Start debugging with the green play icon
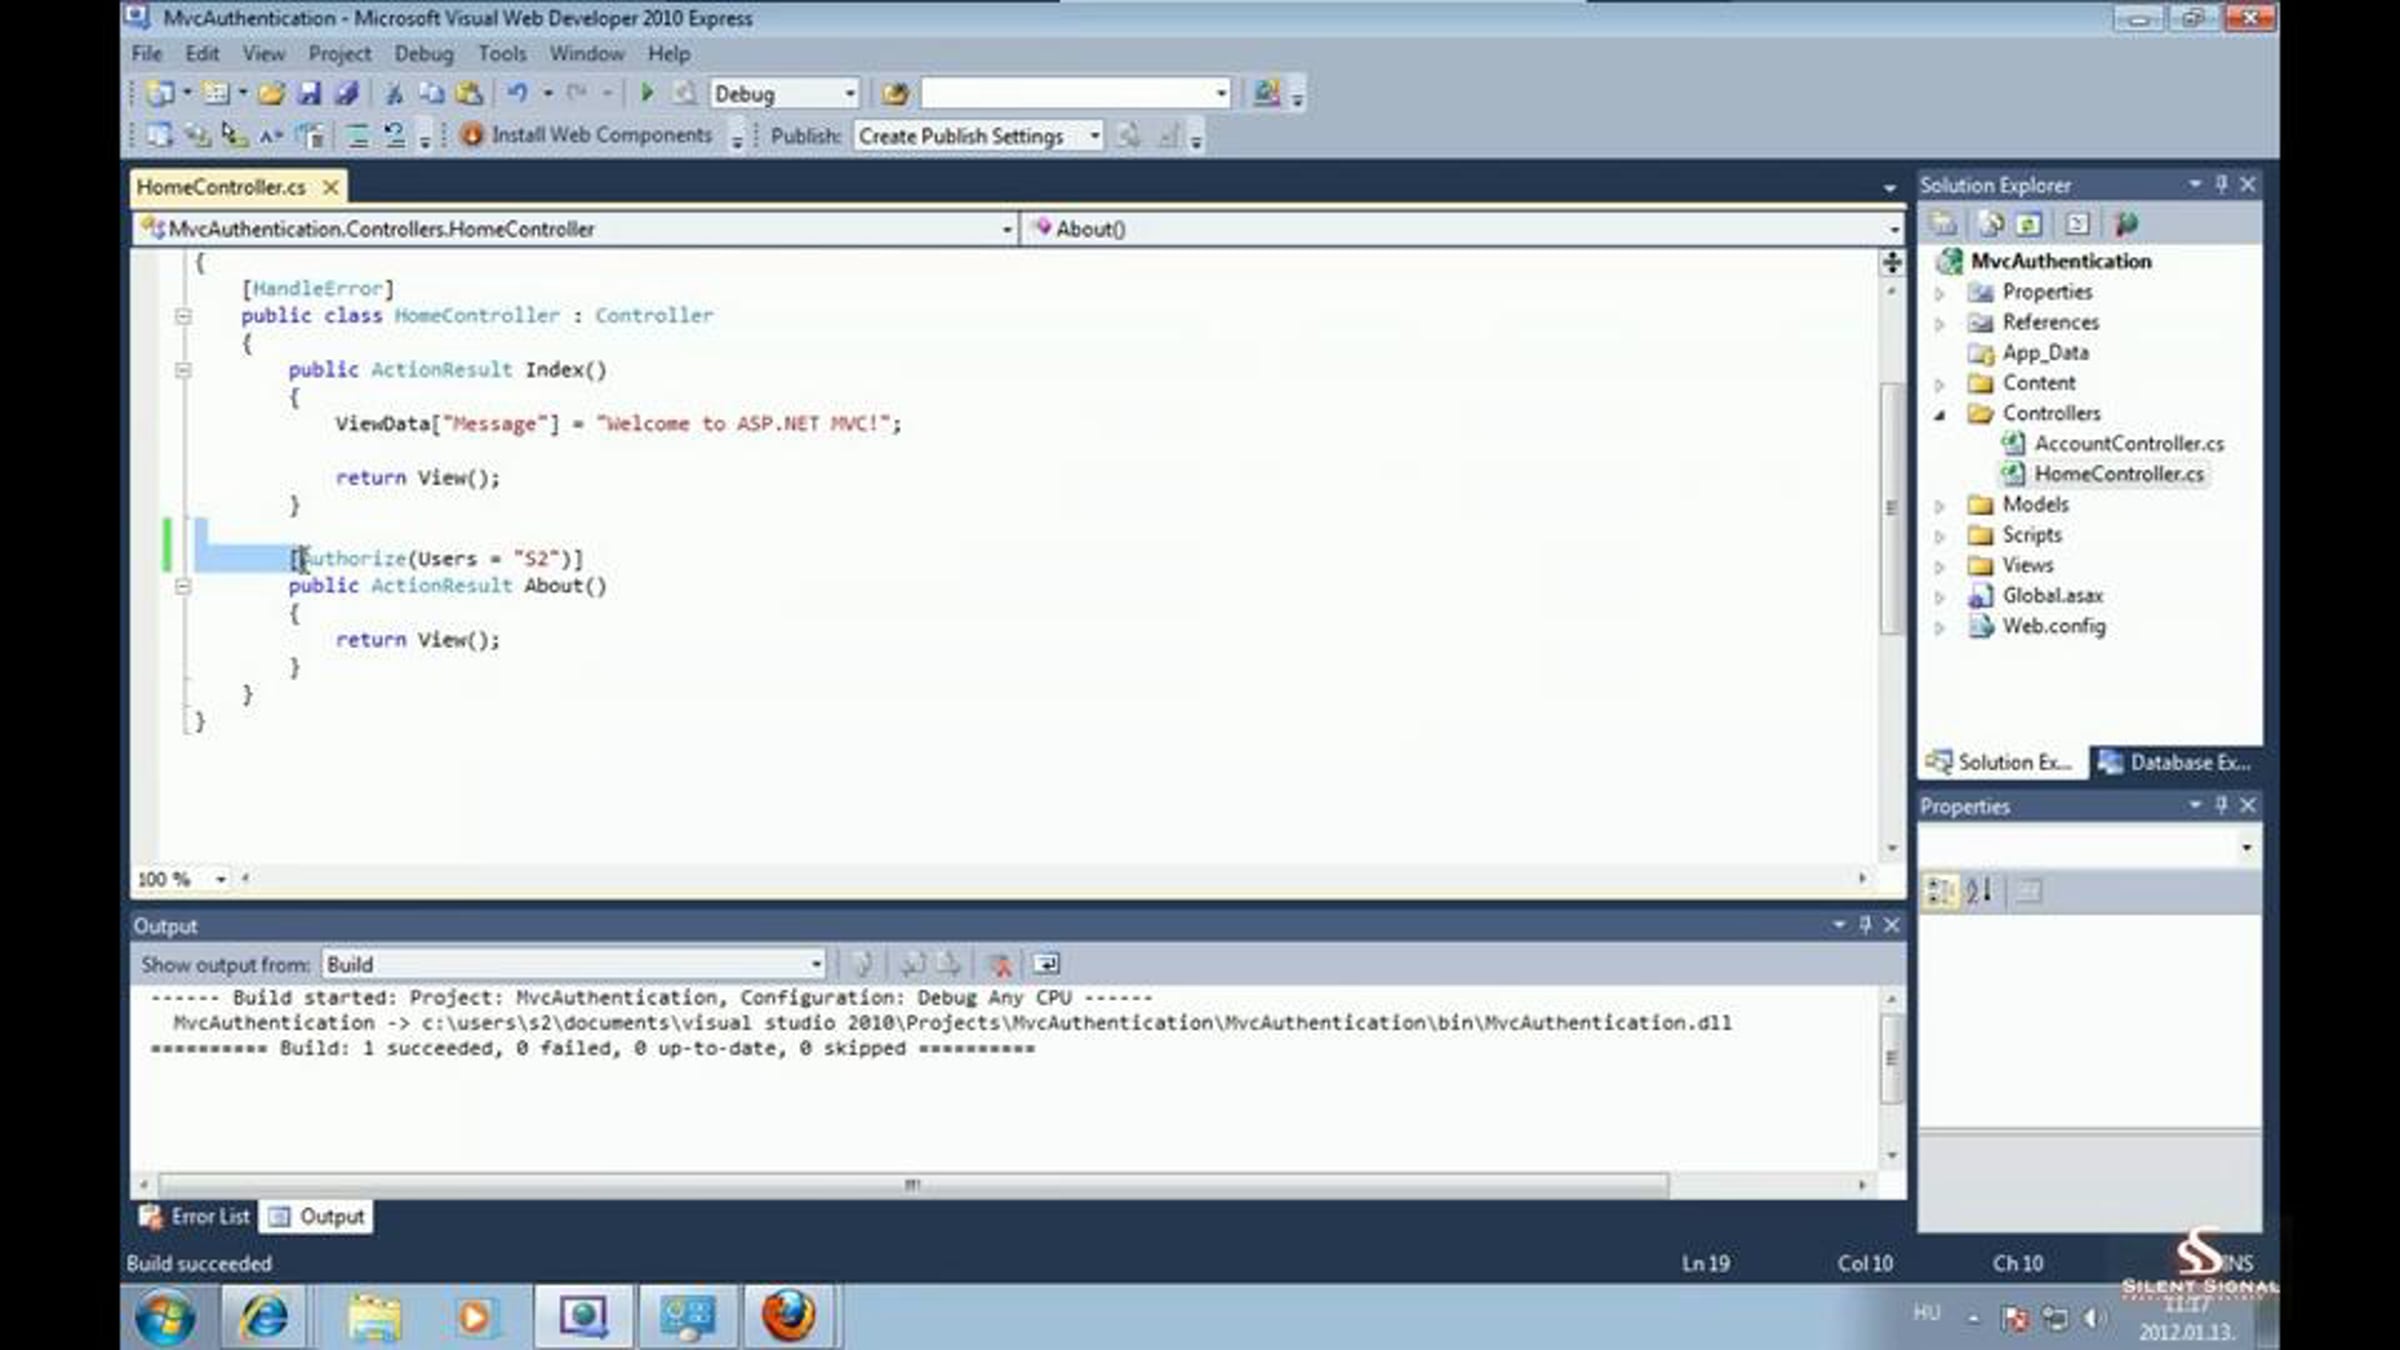This screenshot has height=1350, width=2400. [x=647, y=93]
